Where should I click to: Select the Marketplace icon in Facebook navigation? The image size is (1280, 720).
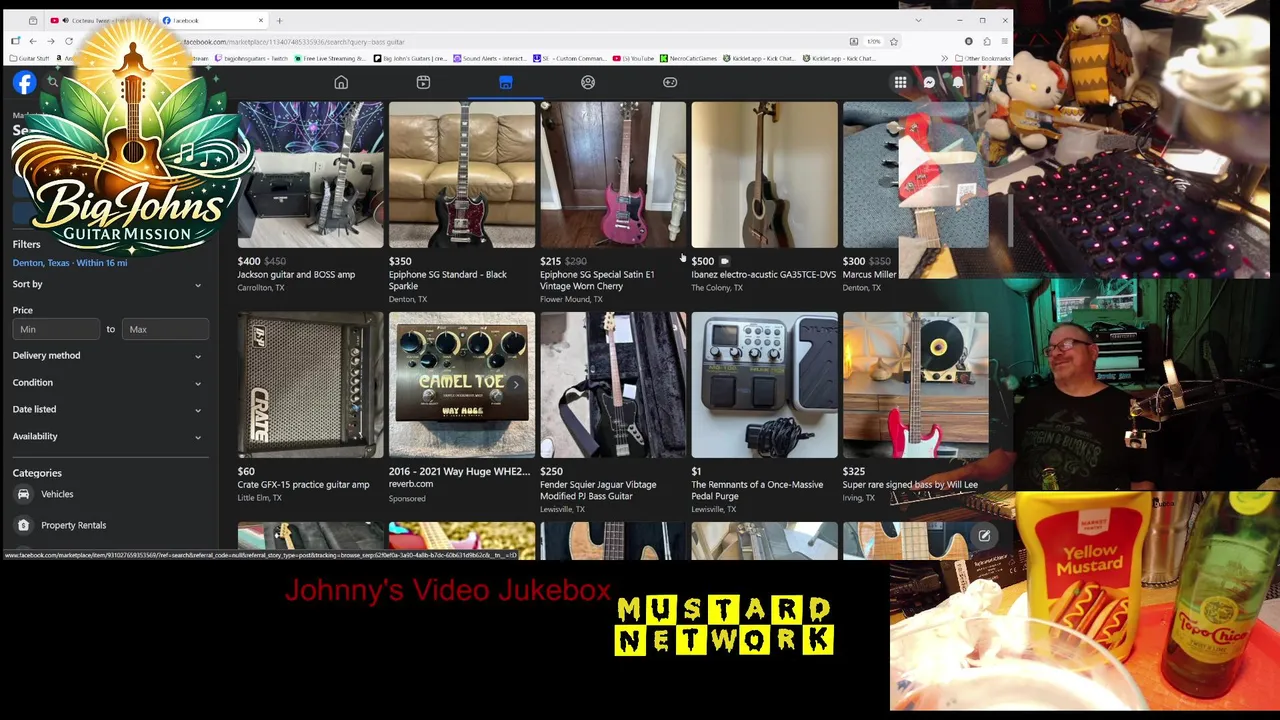505,82
